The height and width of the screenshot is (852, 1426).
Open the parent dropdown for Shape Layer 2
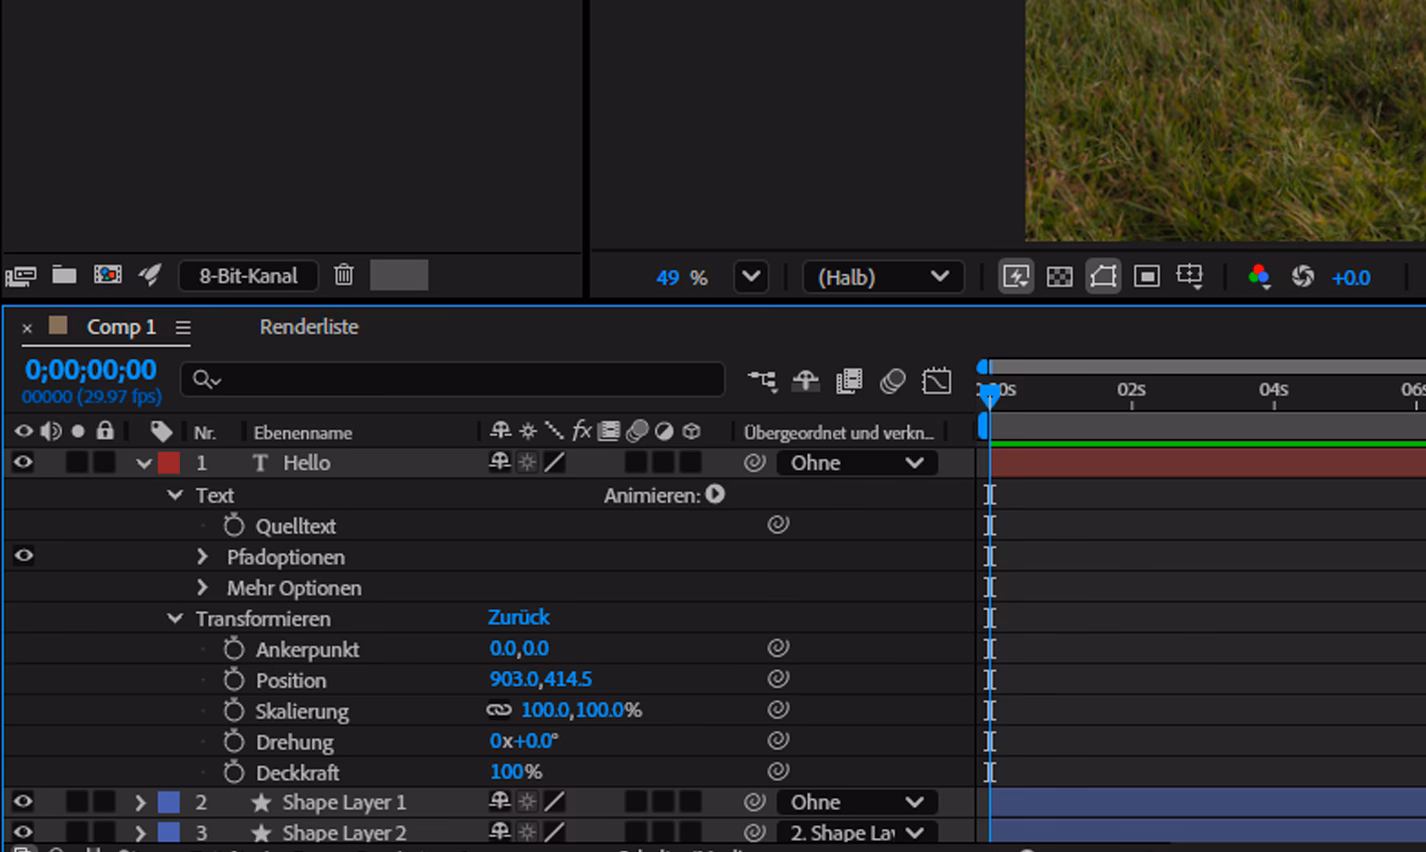856,832
